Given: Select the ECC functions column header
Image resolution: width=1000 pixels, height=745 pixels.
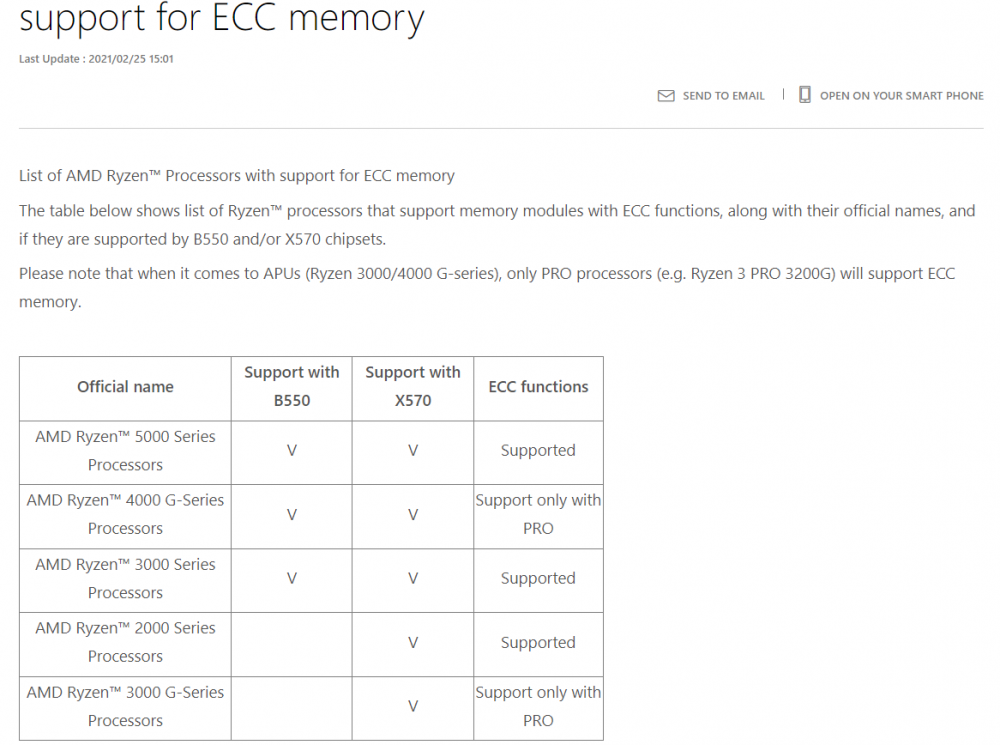Looking at the screenshot, I should click(x=538, y=387).
